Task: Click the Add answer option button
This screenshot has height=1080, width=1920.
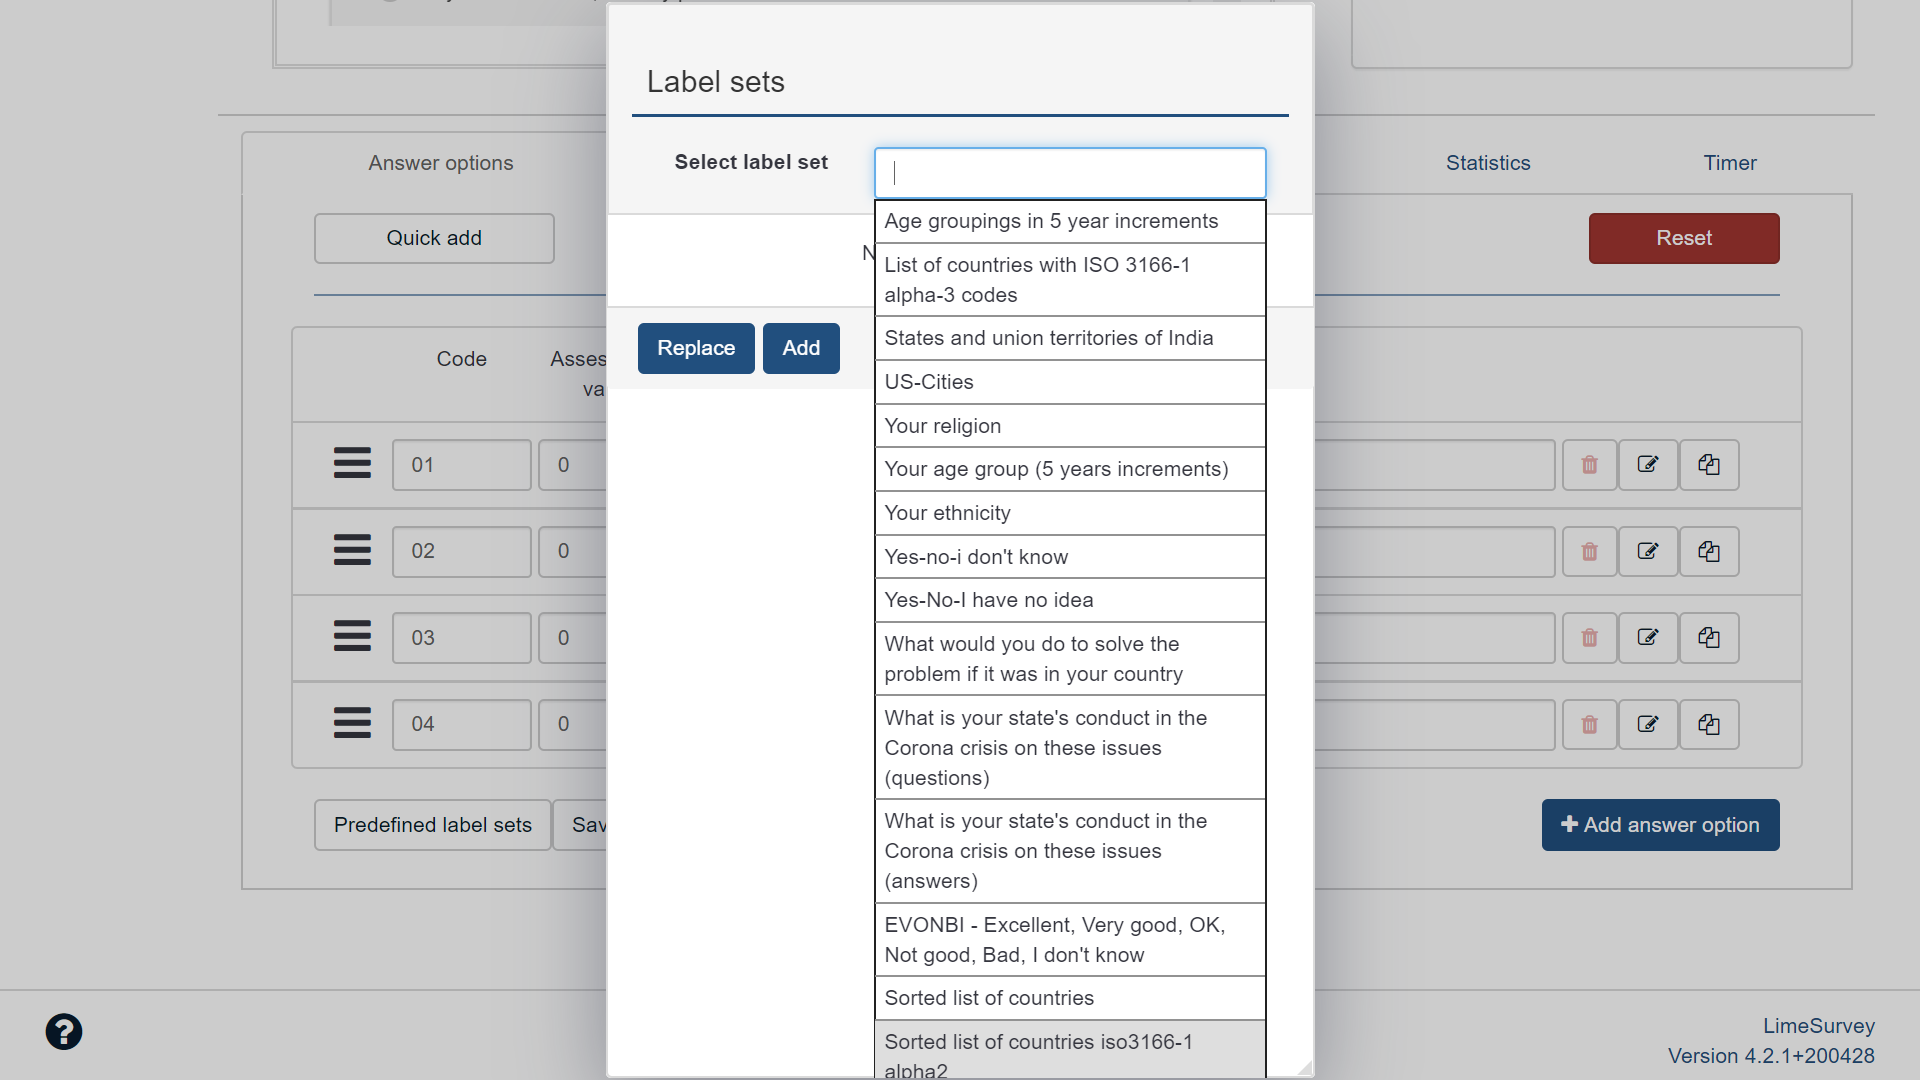Action: click(x=1660, y=825)
